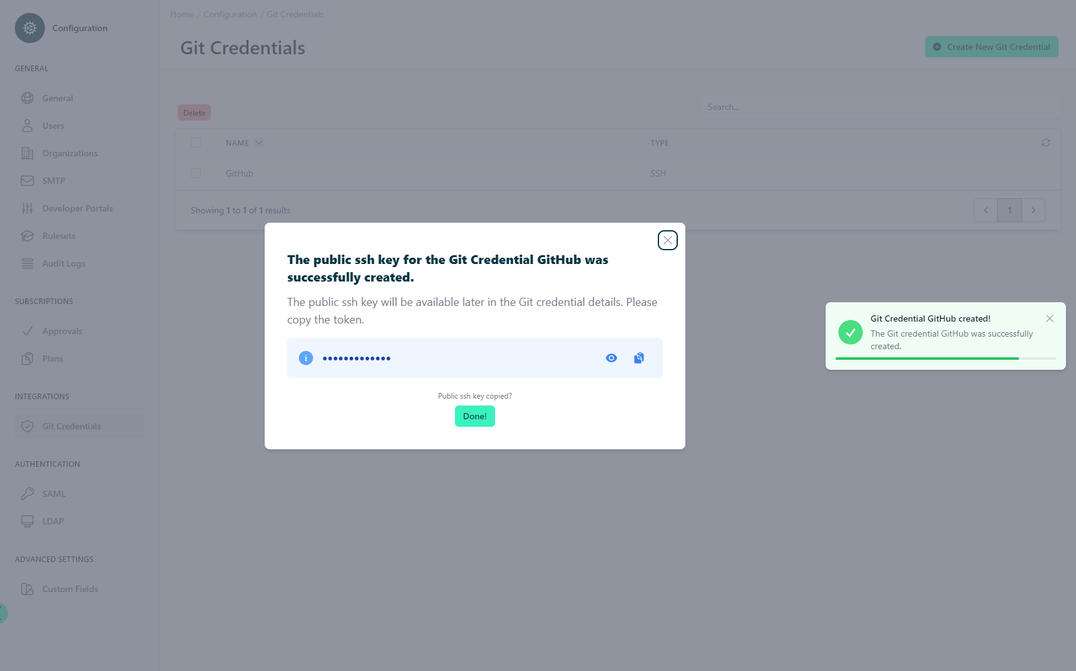Select the Users section icon
The image size is (1076, 671).
click(x=28, y=125)
